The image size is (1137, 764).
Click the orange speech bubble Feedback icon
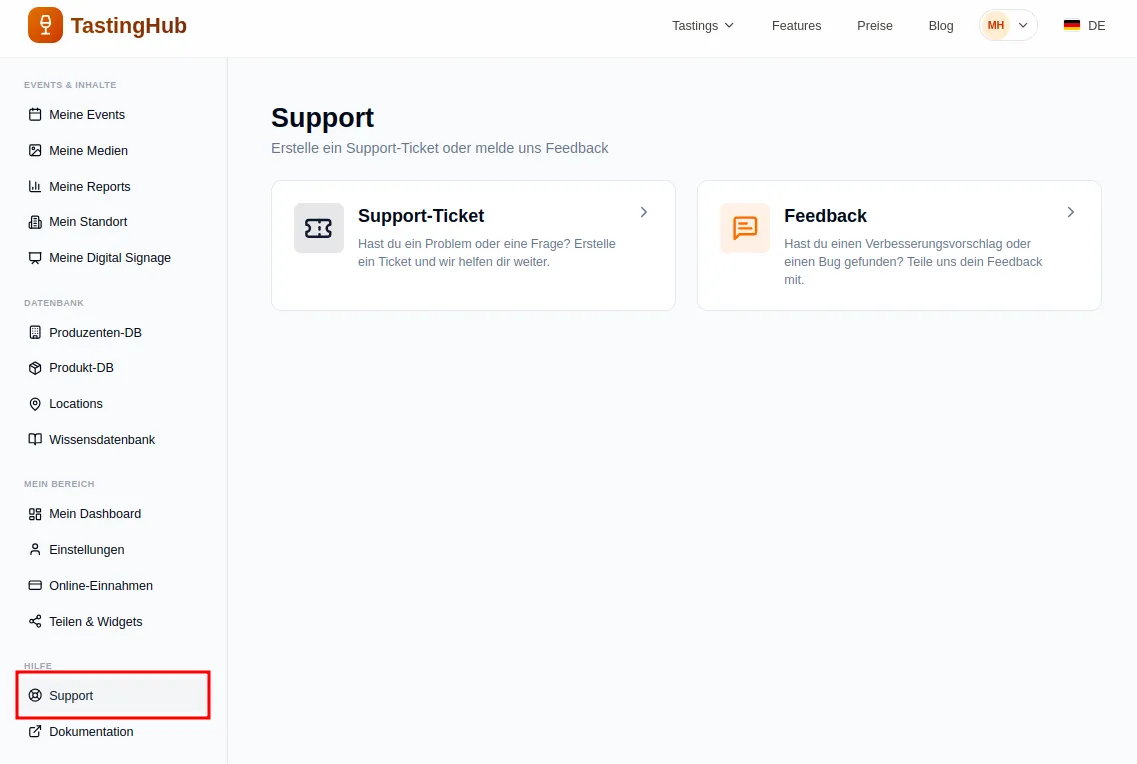[745, 228]
